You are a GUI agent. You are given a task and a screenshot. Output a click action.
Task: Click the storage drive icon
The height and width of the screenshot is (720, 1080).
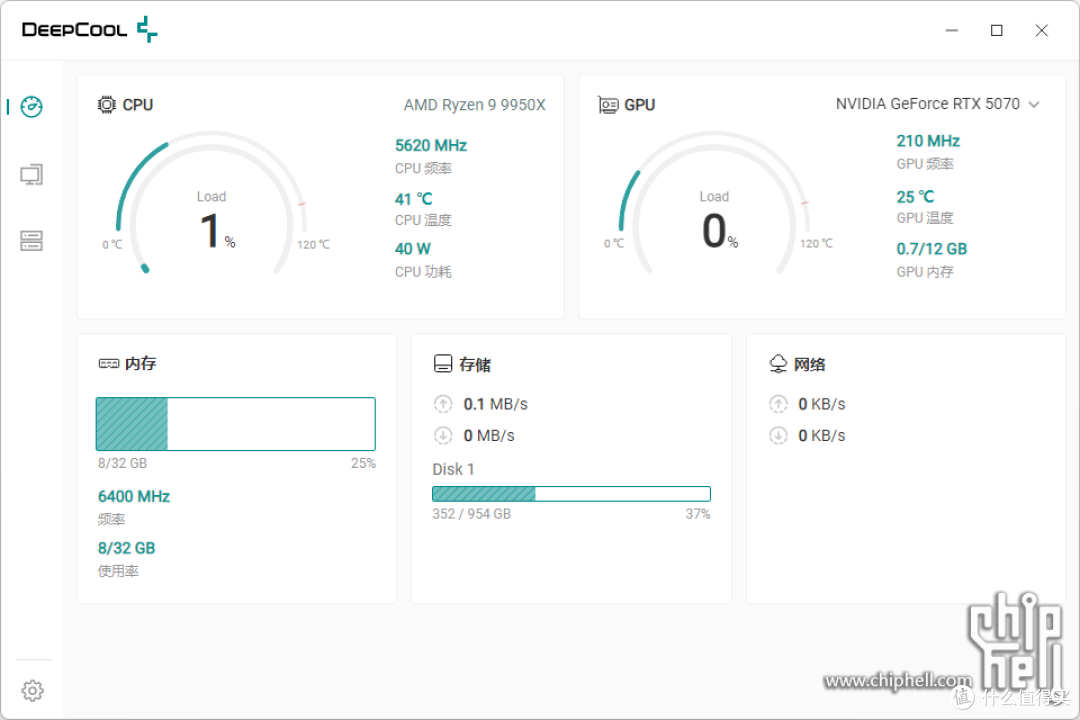coord(443,364)
